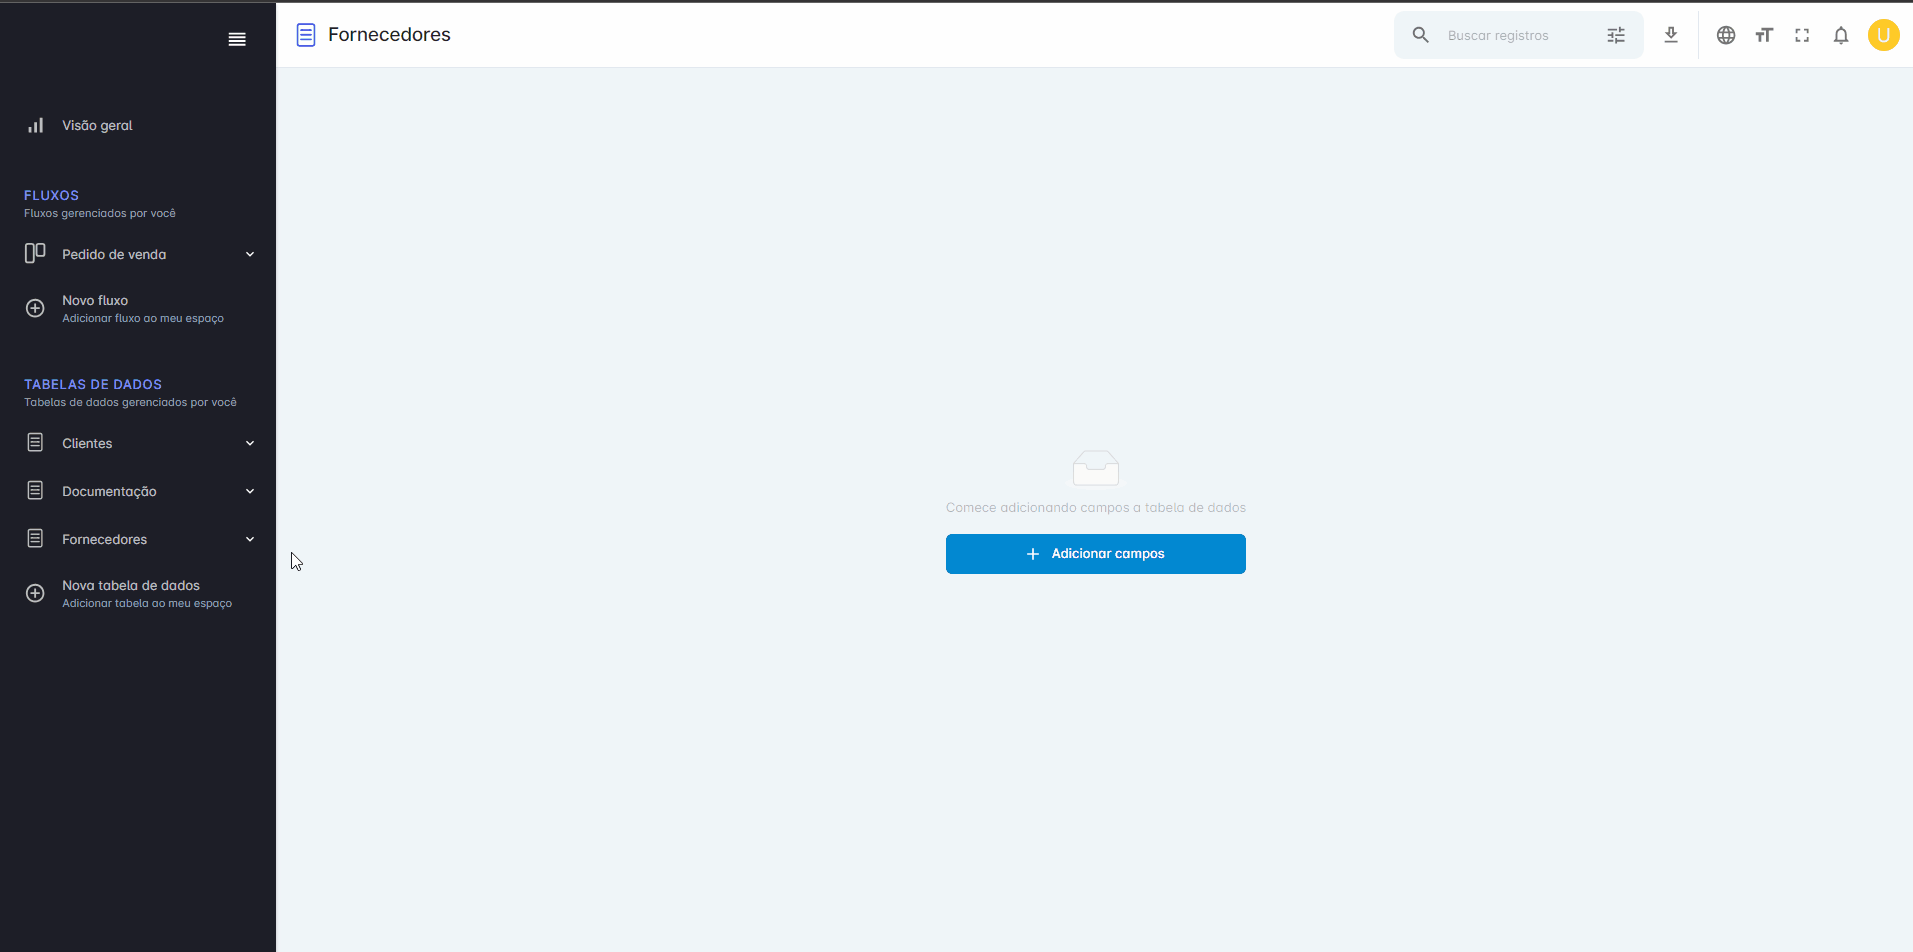Image resolution: width=1913 pixels, height=952 pixels.
Task: Expand the Fornecedores chevron
Action: point(250,539)
